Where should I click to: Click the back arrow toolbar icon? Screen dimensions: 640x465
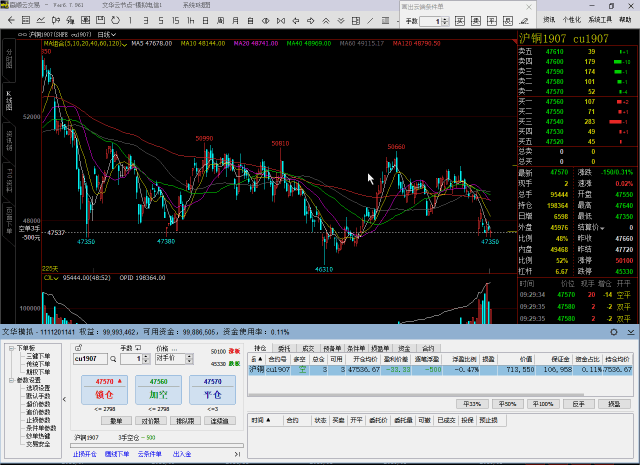click(x=11, y=20)
